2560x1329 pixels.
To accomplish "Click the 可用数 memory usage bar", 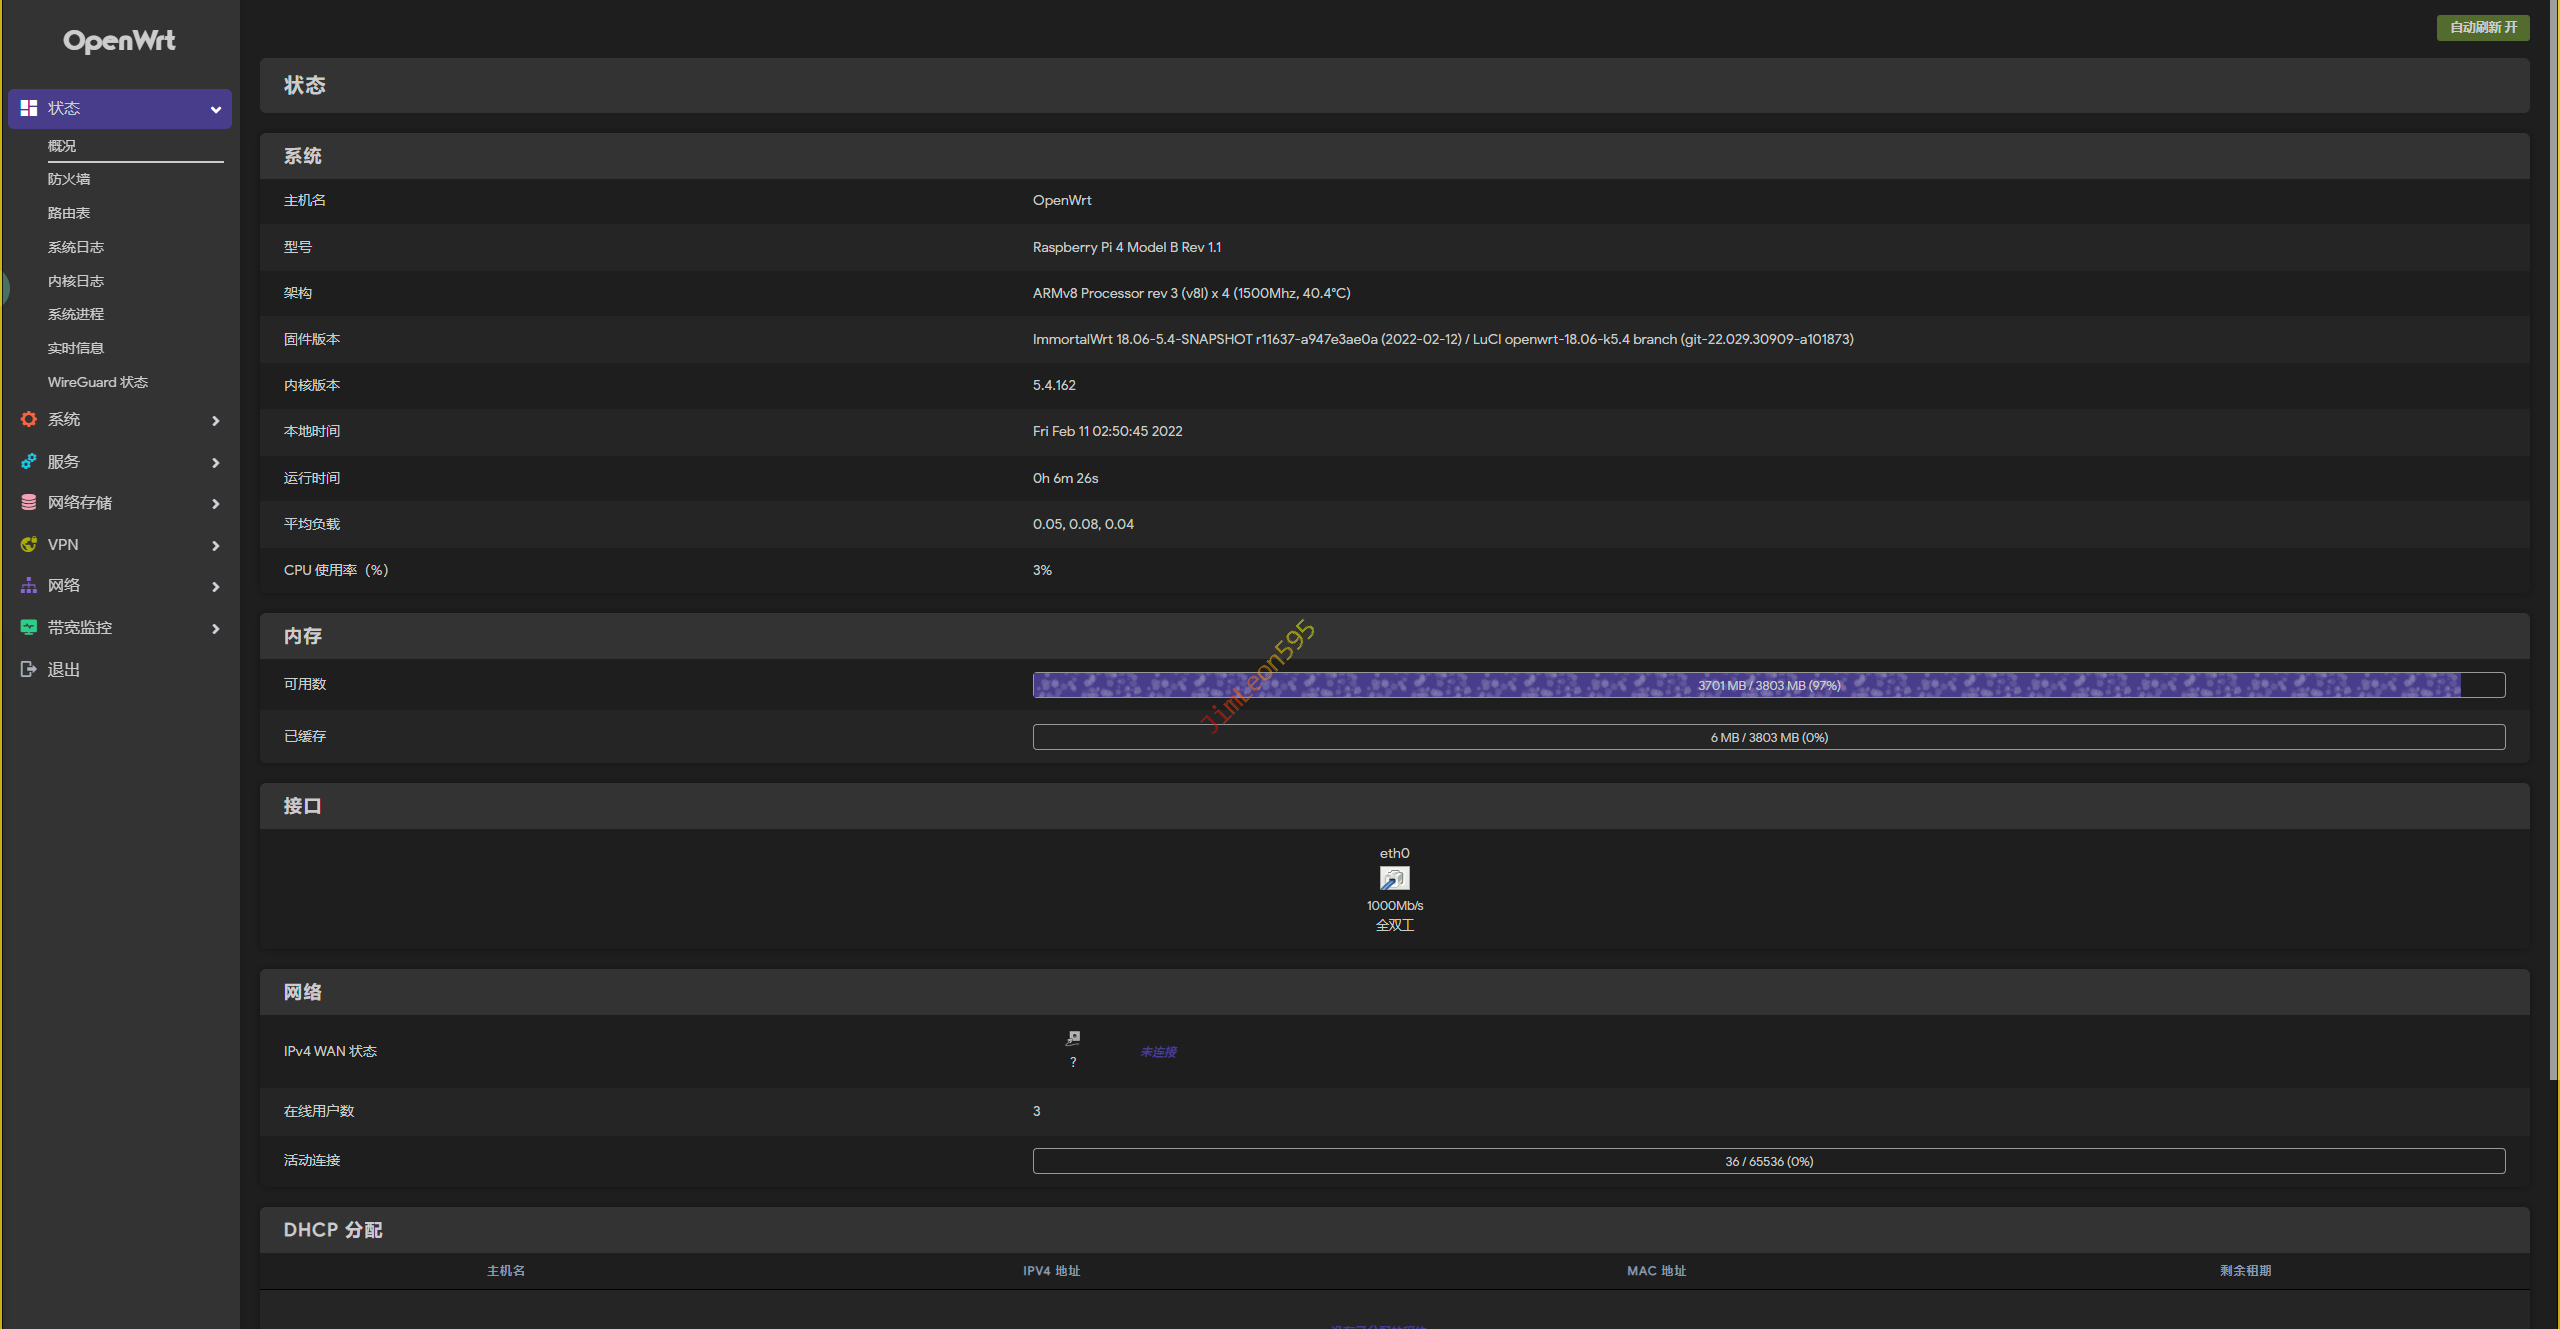I will 1768,685.
